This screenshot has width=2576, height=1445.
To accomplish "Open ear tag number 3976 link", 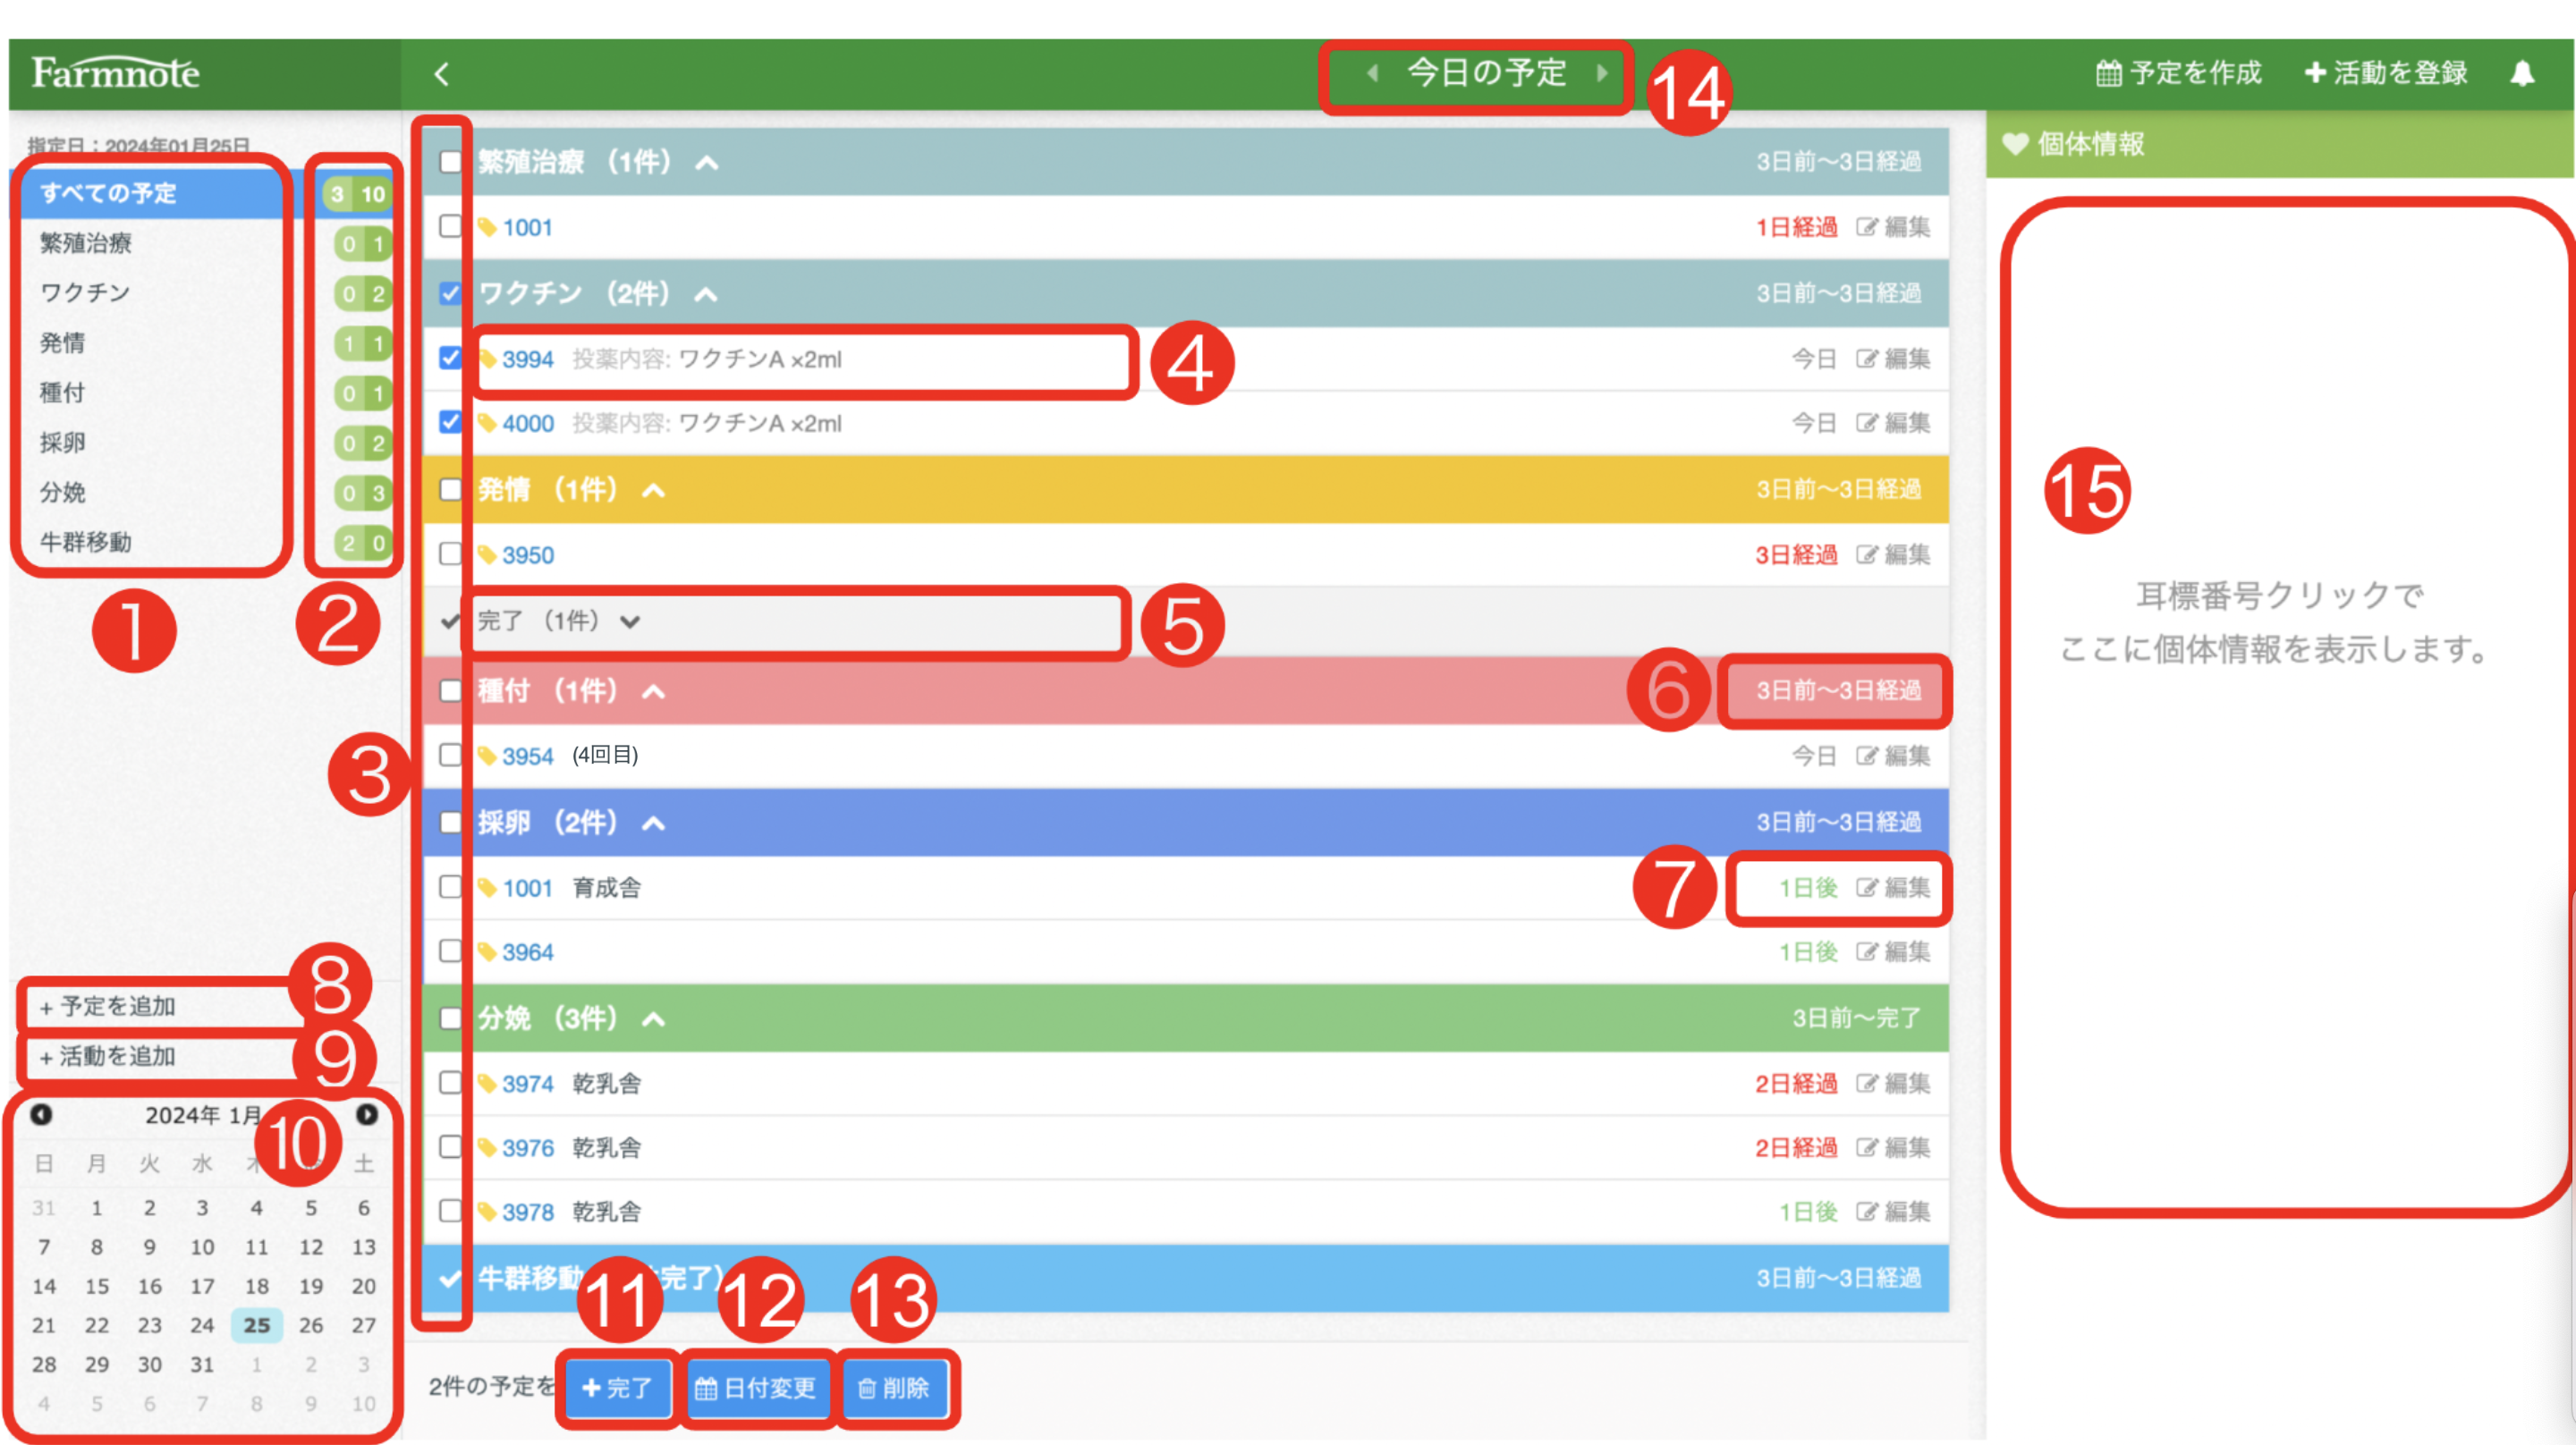I will pos(527,1148).
